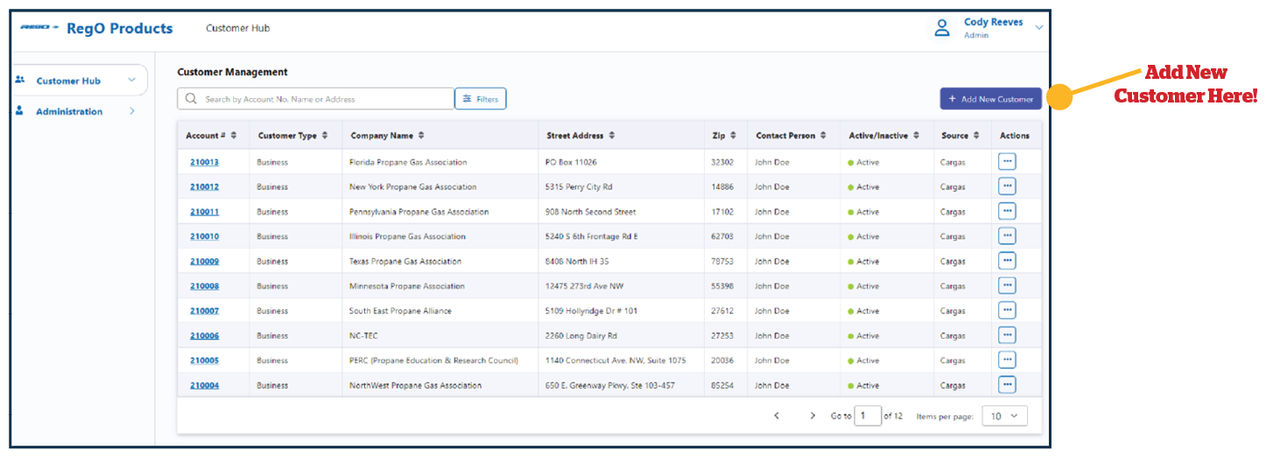Open account 210008 link
The height and width of the screenshot is (458, 1280).
tap(204, 286)
